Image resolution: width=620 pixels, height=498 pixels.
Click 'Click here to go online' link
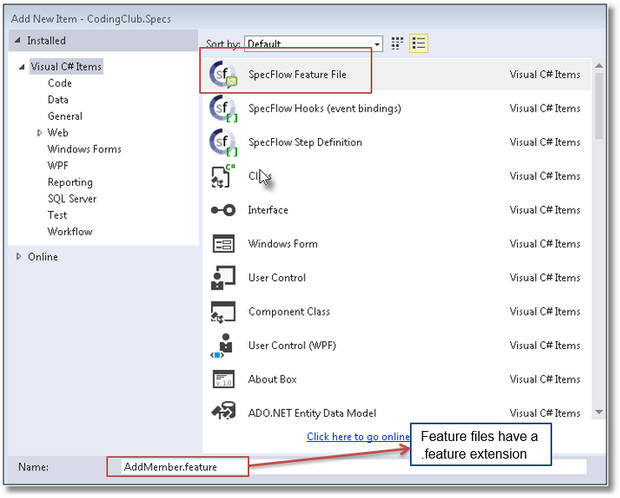click(358, 437)
